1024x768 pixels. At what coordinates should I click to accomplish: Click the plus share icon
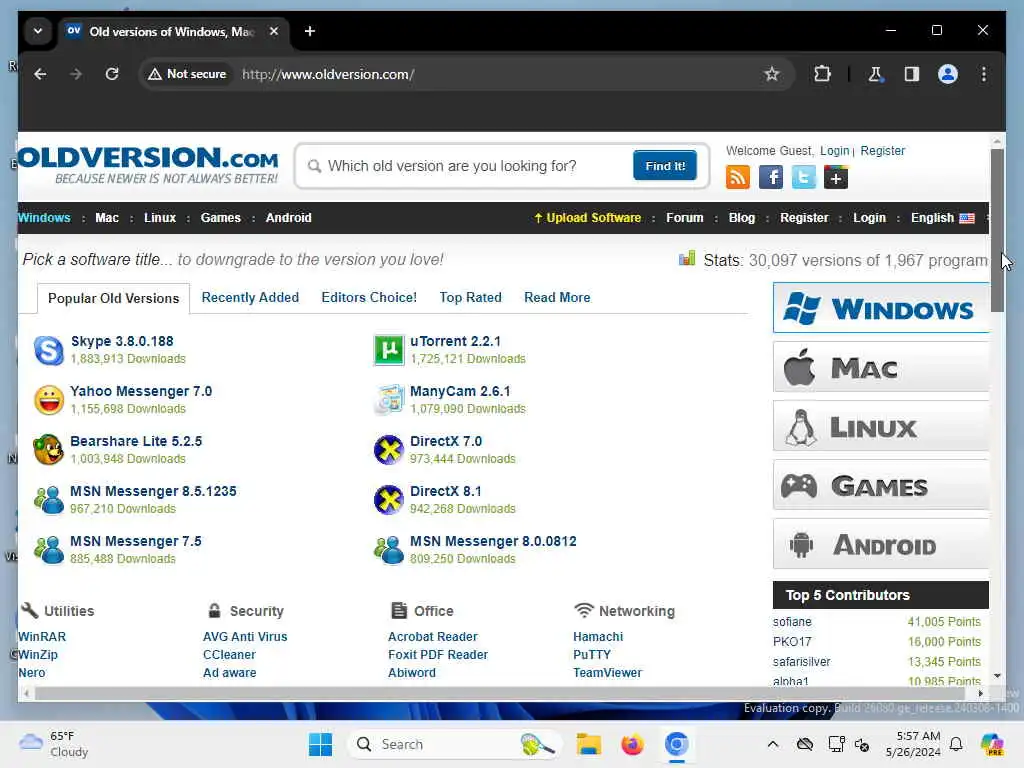click(836, 177)
